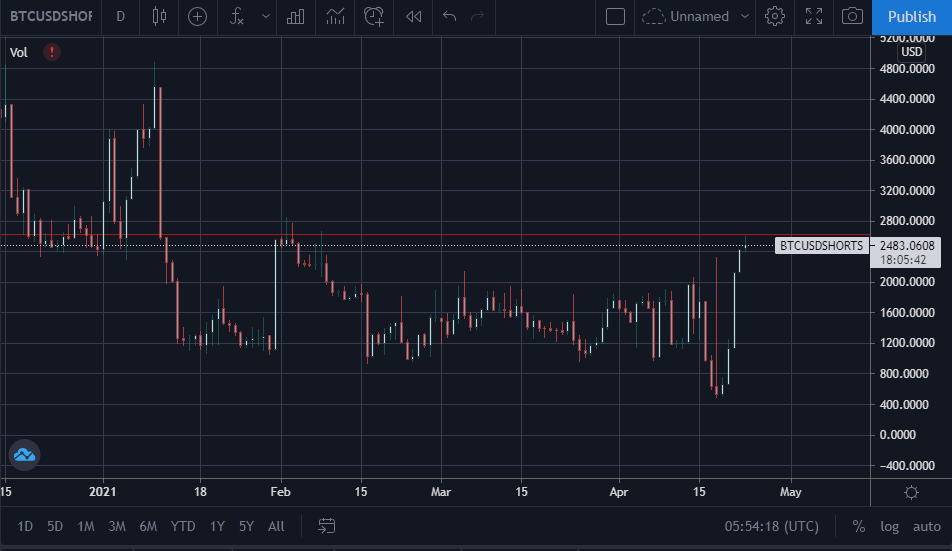This screenshot has width=952, height=551.
Task: Show the Vol indicator error warning
Action: pos(52,52)
